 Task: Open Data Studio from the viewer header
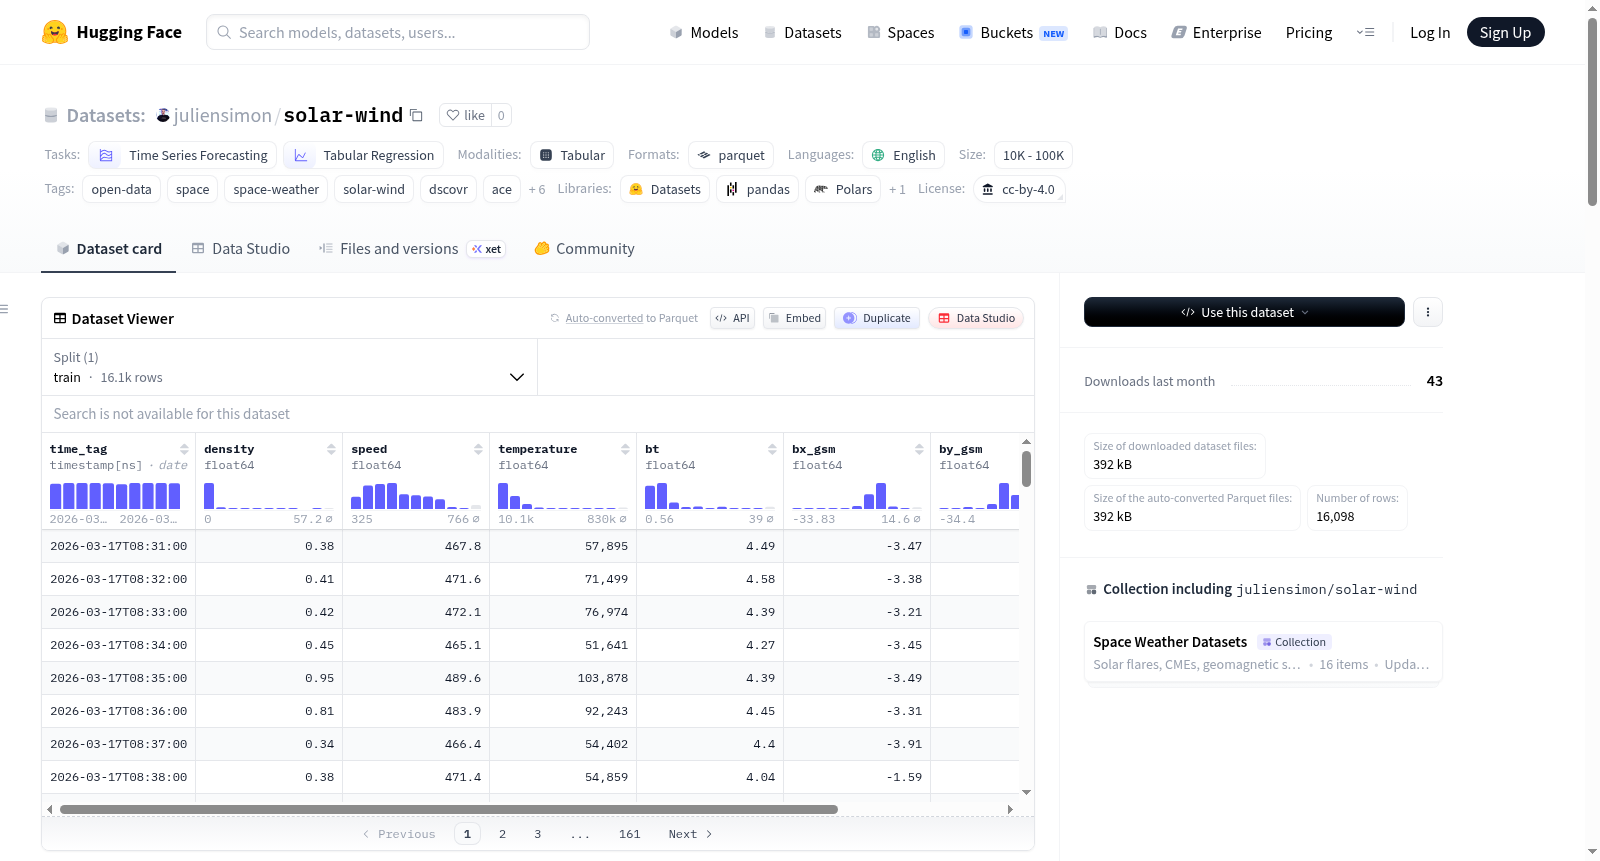point(976,318)
